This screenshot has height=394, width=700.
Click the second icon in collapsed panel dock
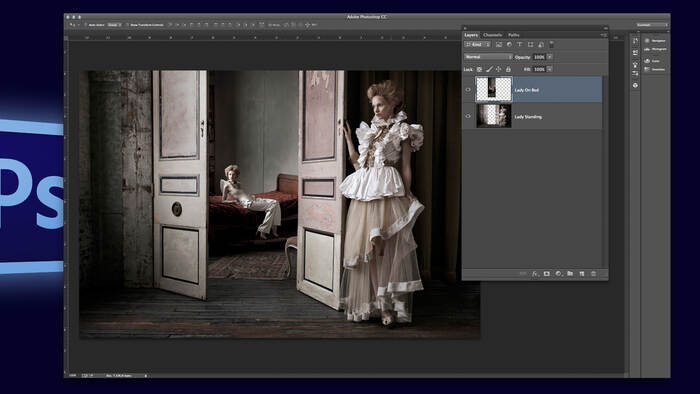click(635, 53)
